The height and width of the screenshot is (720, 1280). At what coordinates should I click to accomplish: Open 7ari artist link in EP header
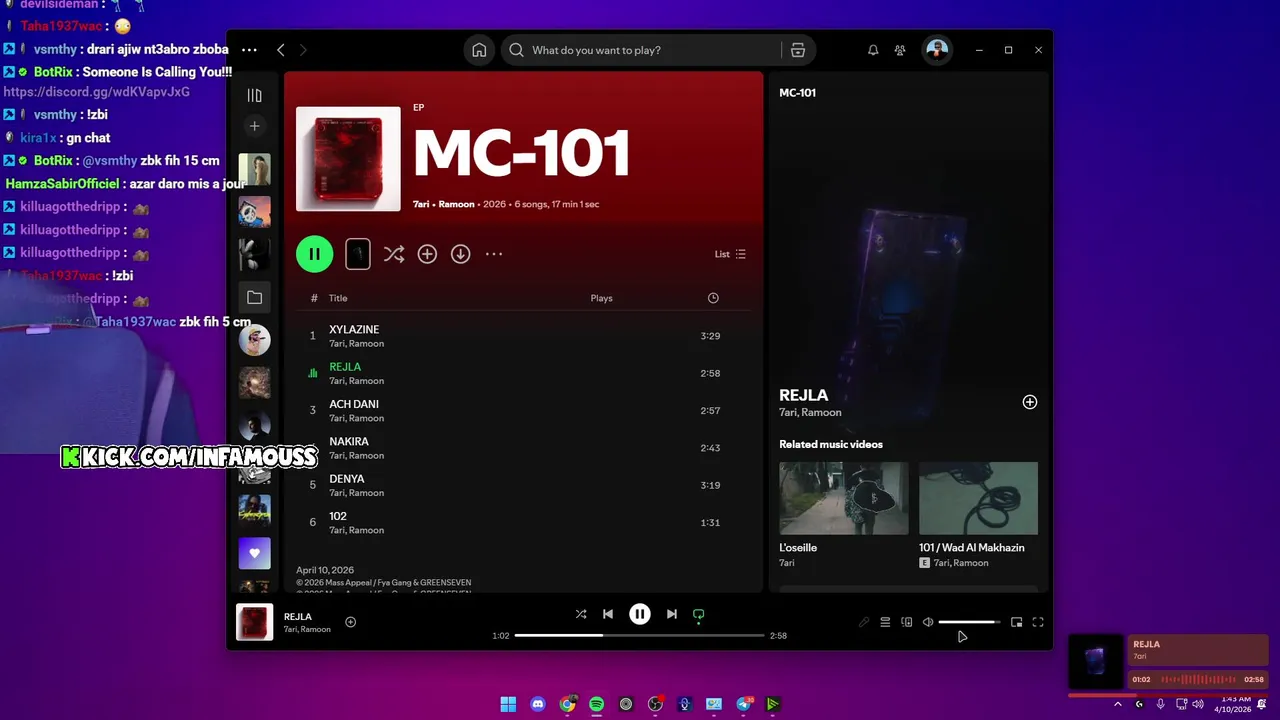point(421,204)
